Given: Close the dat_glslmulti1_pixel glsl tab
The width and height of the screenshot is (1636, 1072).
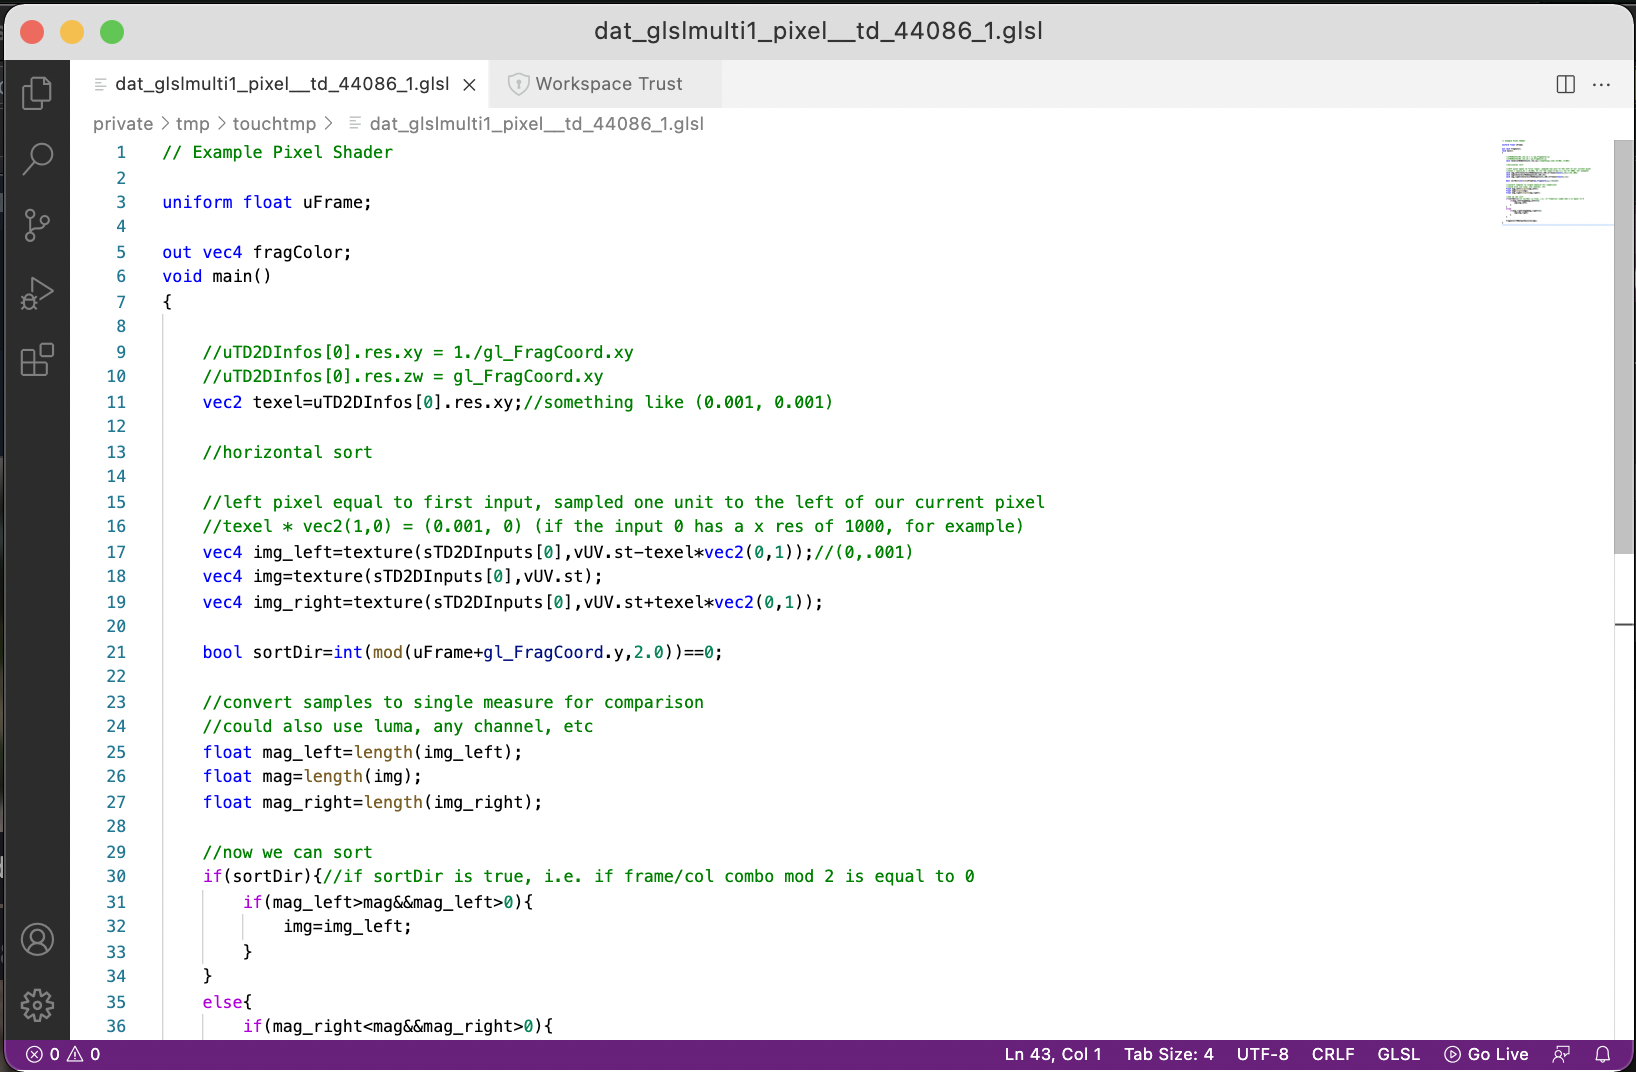Looking at the screenshot, I should click(469, 85).
